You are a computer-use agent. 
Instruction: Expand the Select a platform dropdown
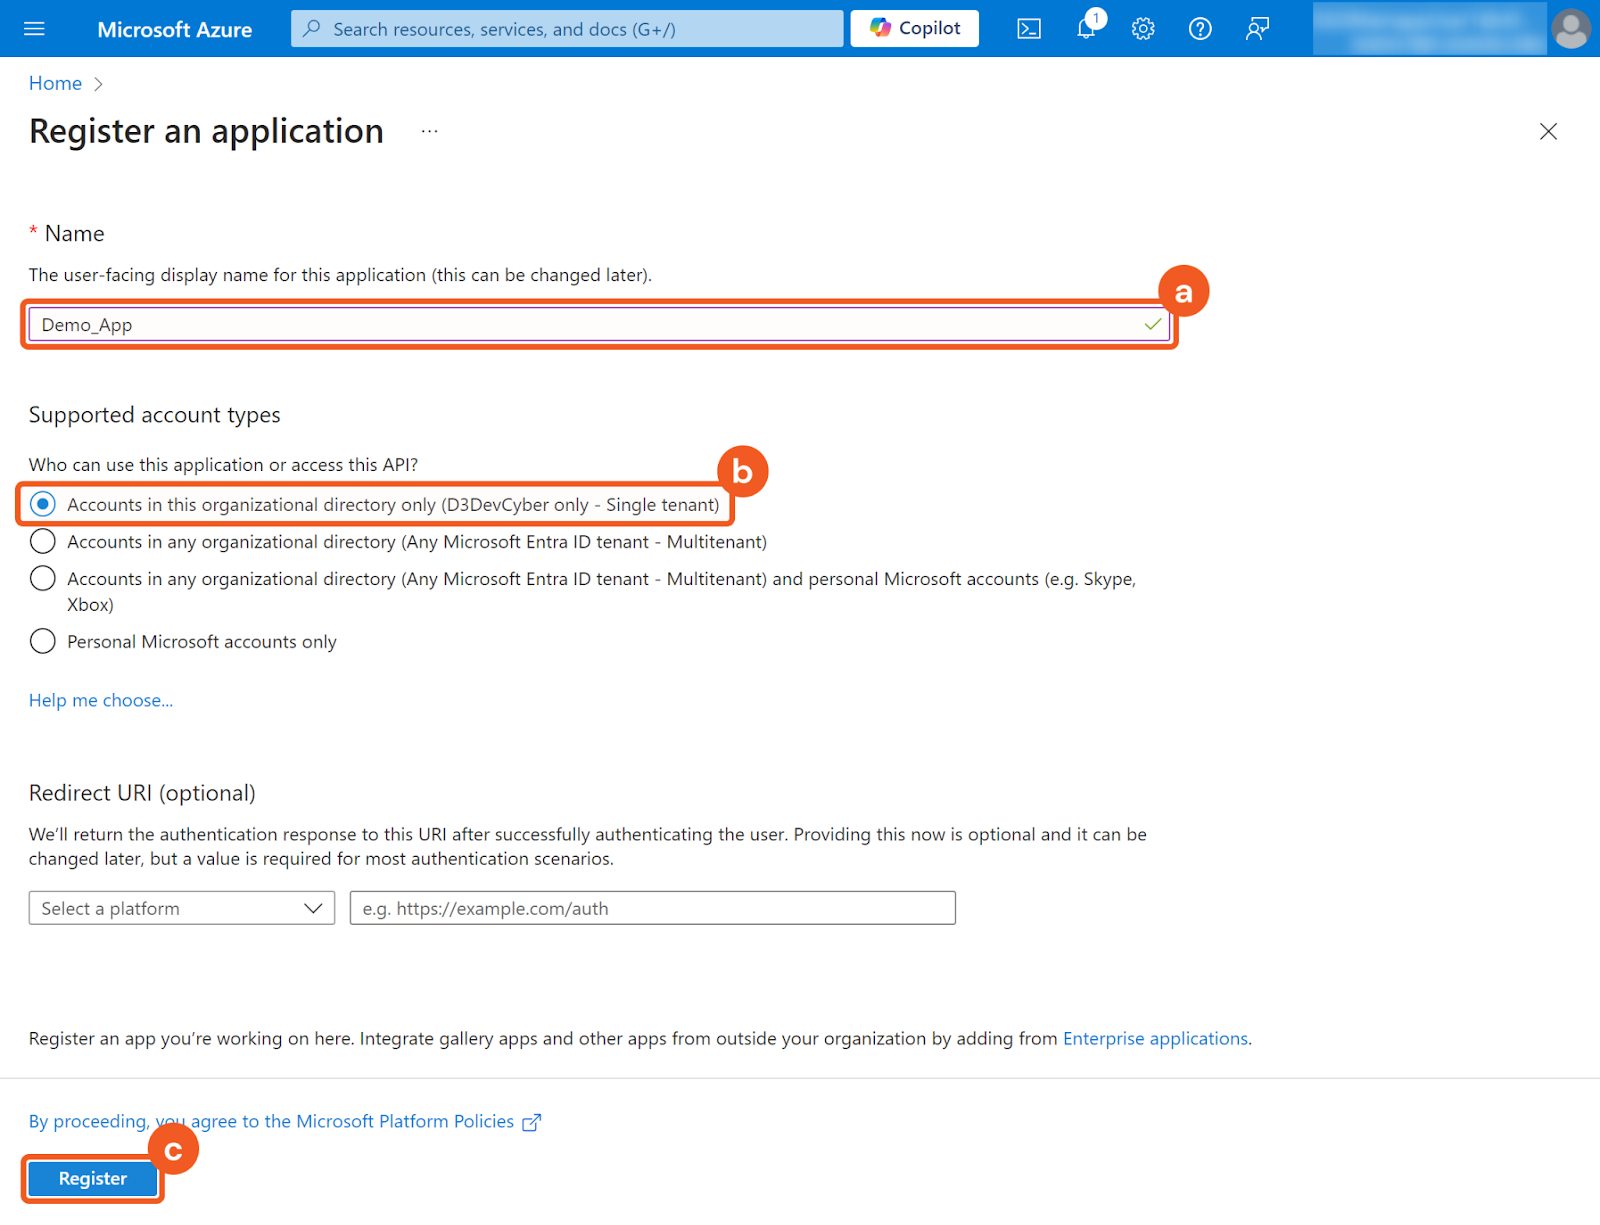coord(182,908)
